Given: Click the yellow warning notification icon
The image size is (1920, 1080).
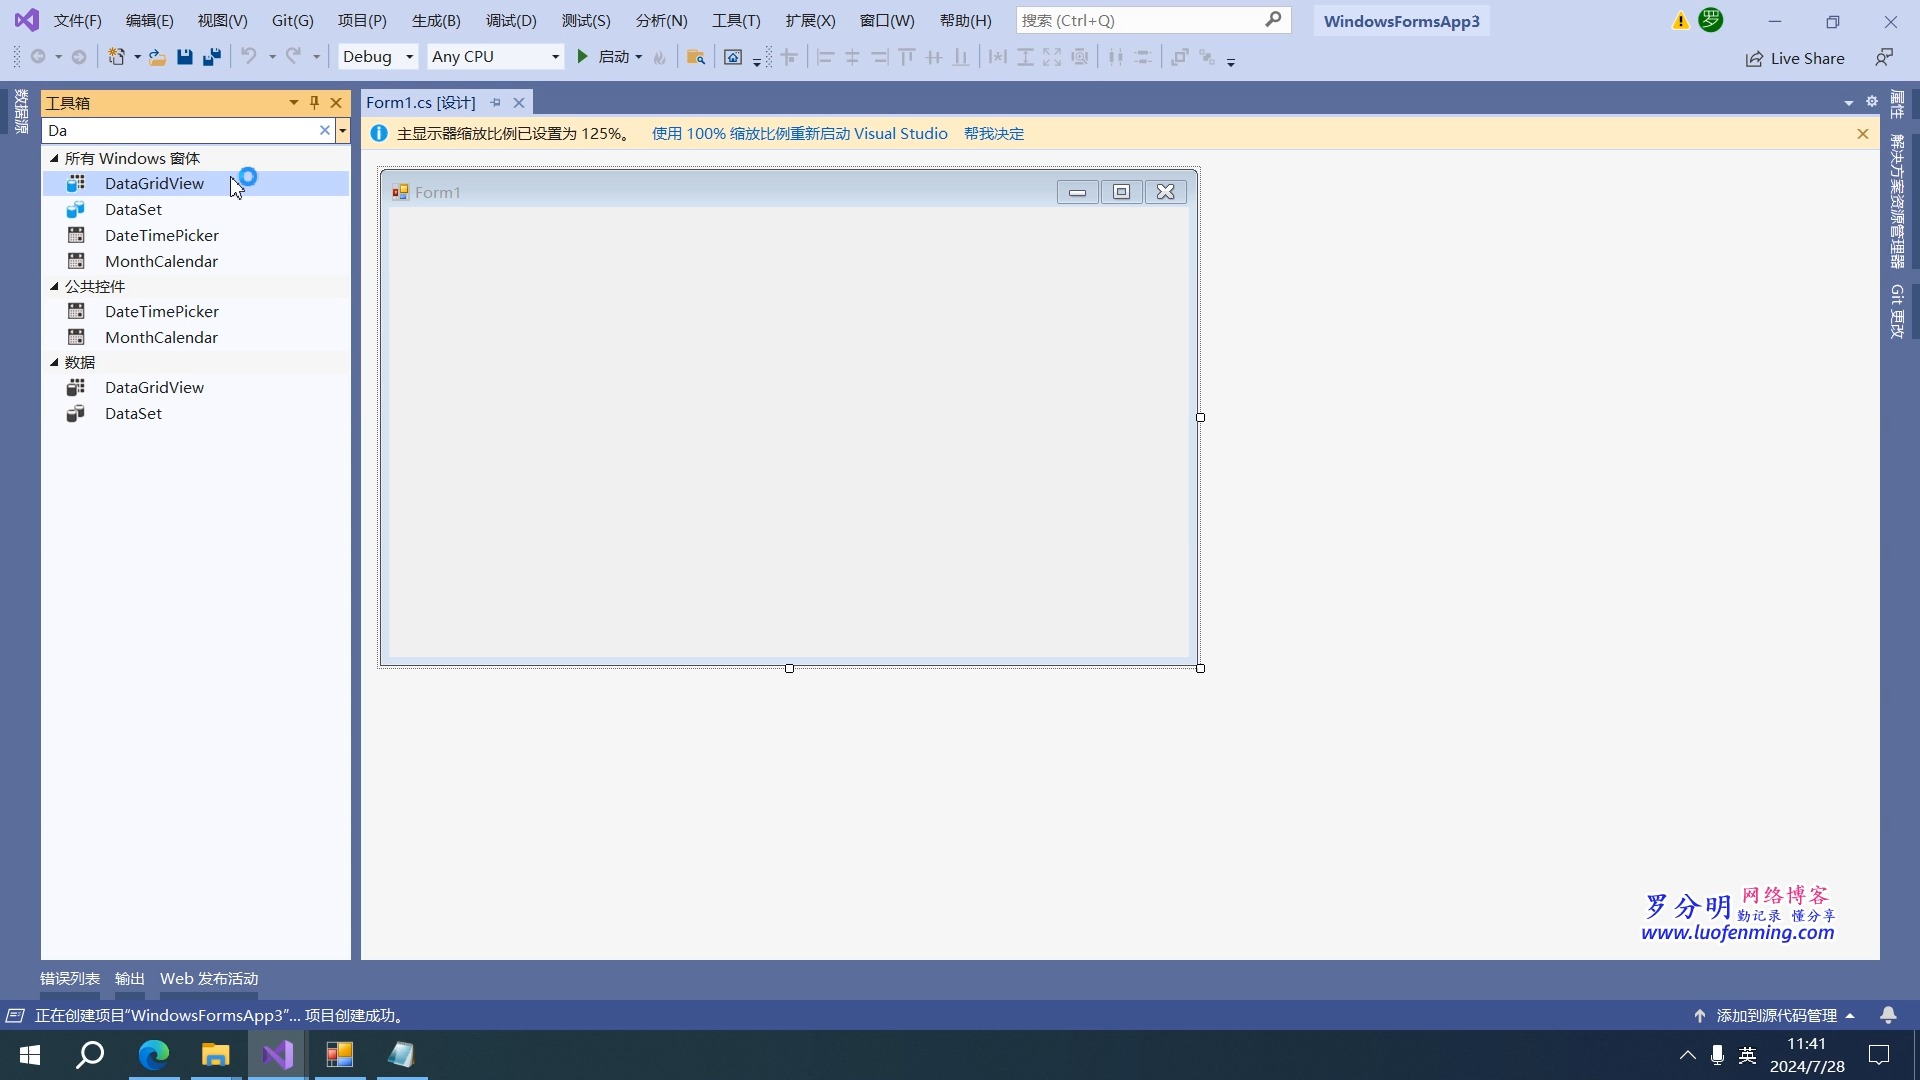Looking at the screenshot, I should tap(1681, 21).
